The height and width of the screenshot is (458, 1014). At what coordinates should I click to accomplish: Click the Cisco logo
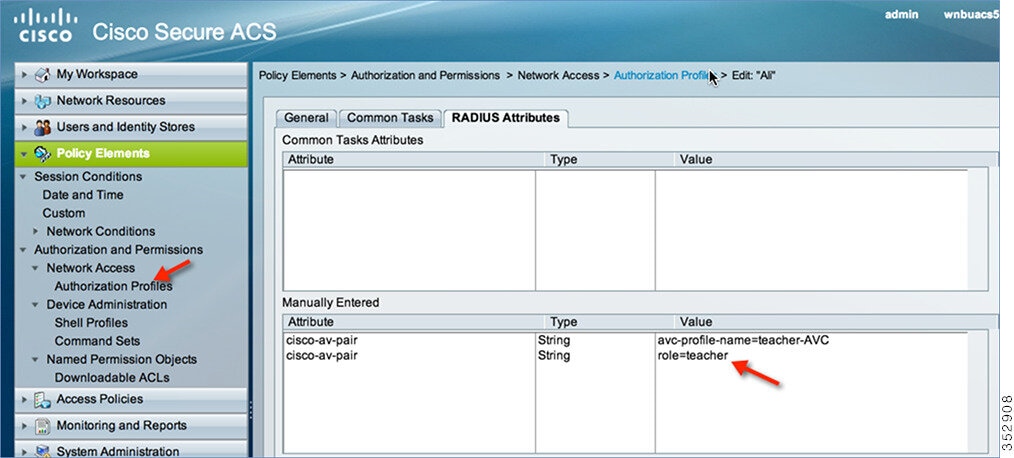pyautogui.click(x=45, y=25)
